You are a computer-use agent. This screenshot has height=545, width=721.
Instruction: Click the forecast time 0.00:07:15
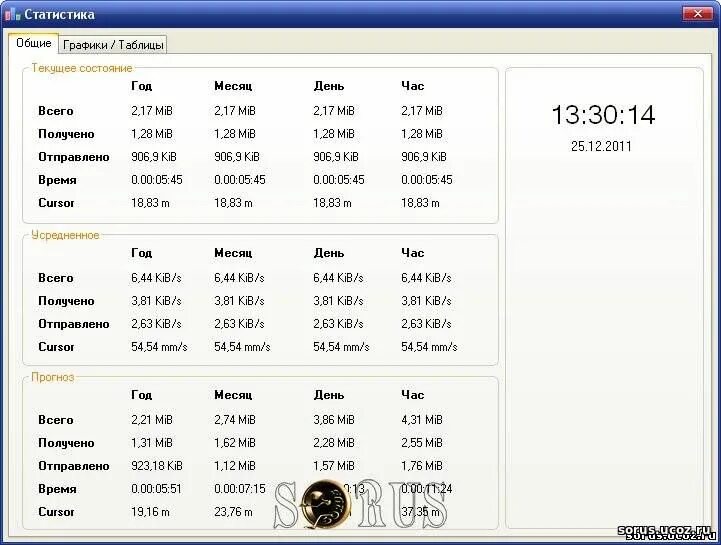(240, 489)
